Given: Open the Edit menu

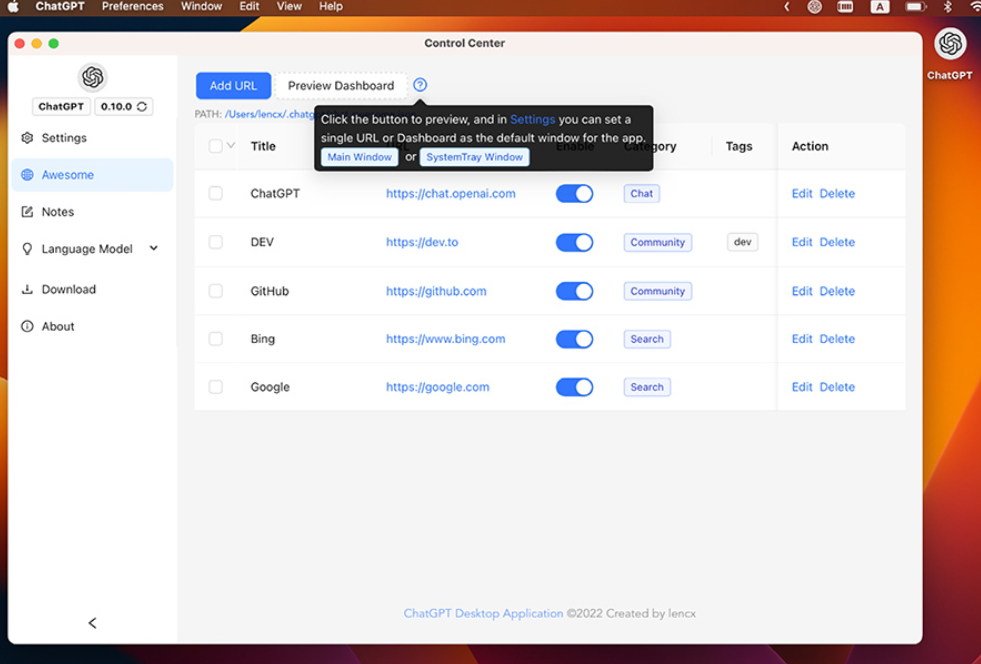Looking at the screenshot, I should (x=249, y=6).
